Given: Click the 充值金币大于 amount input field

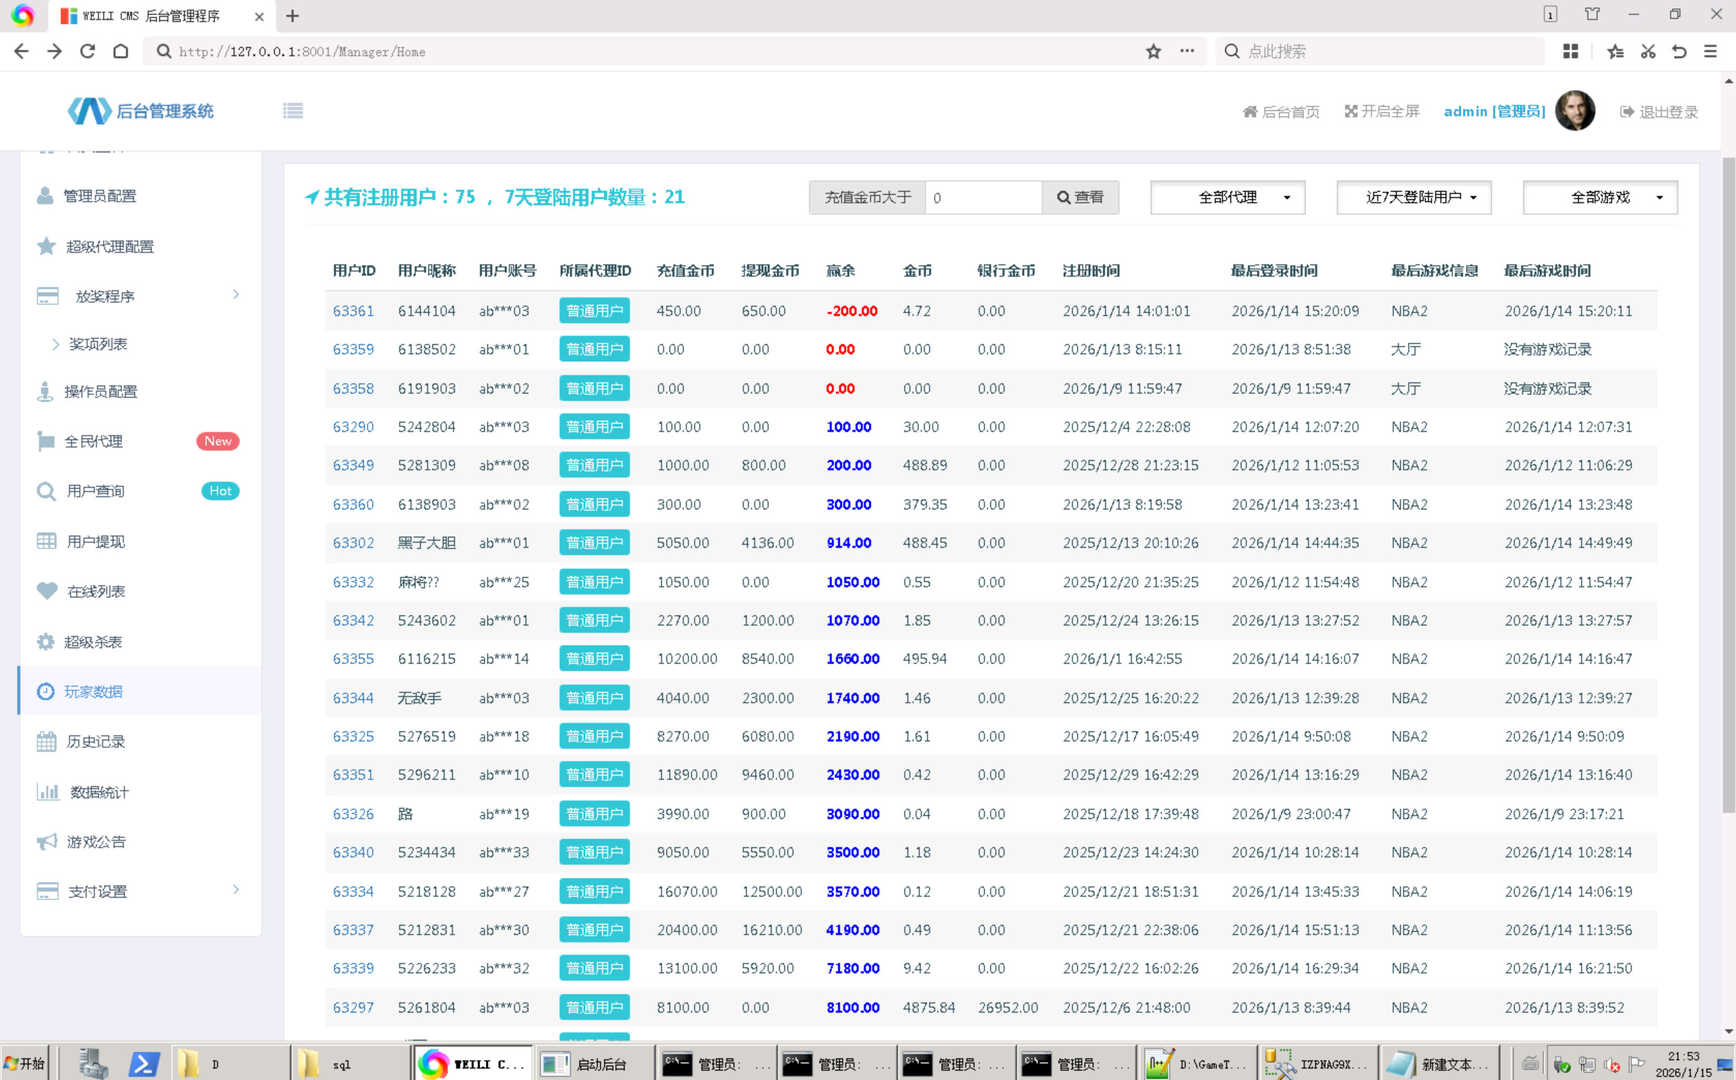Looking at the screenshot, I should pos(983,197).
